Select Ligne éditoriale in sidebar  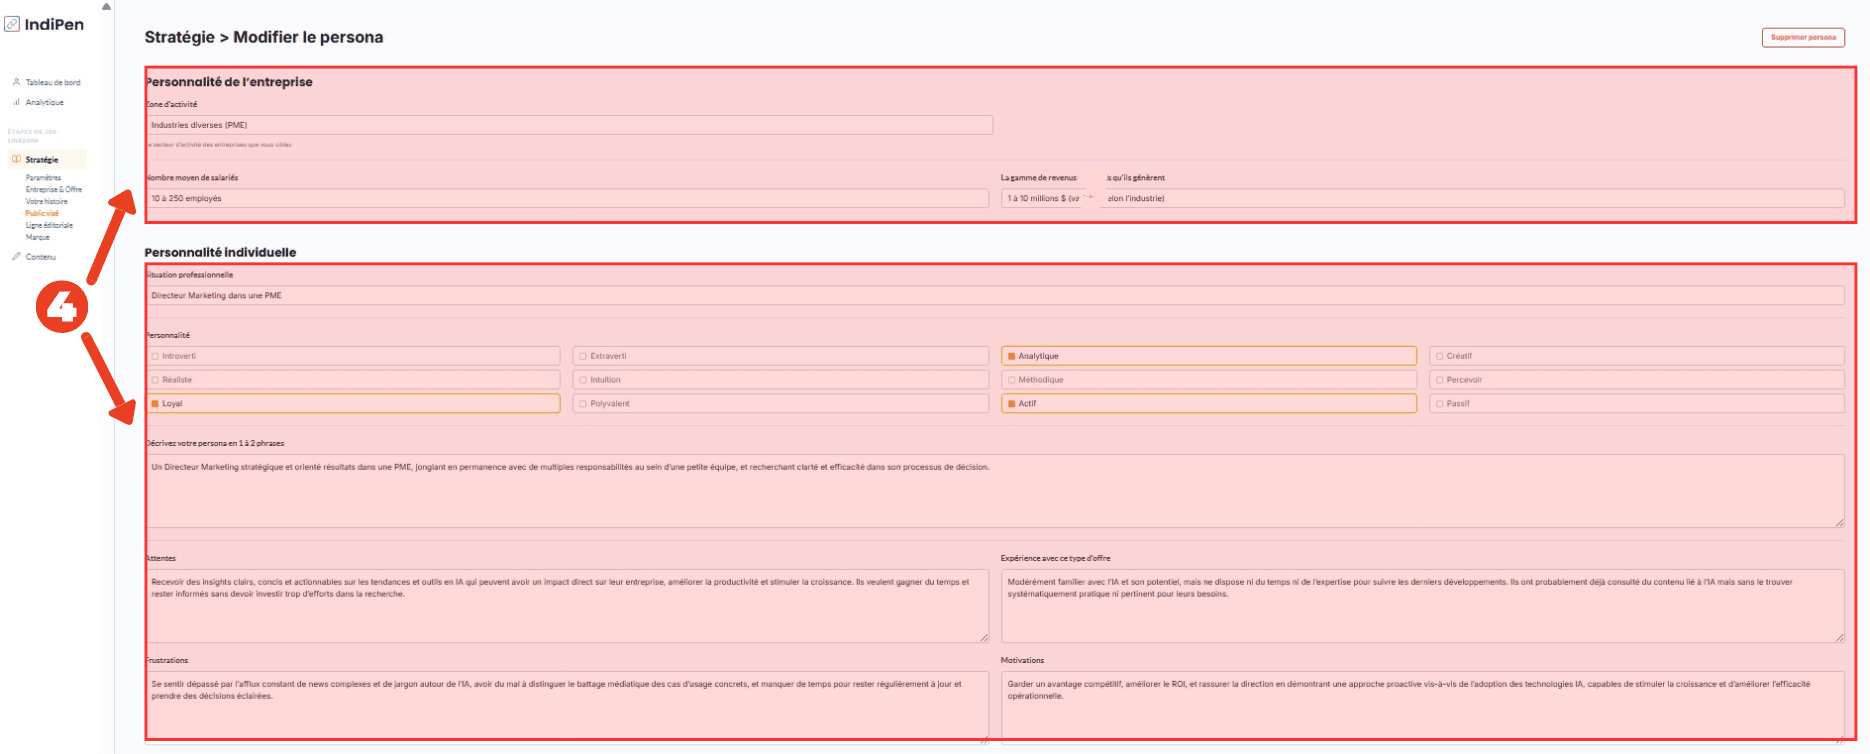pyautogui.click(x=49, y=226)
